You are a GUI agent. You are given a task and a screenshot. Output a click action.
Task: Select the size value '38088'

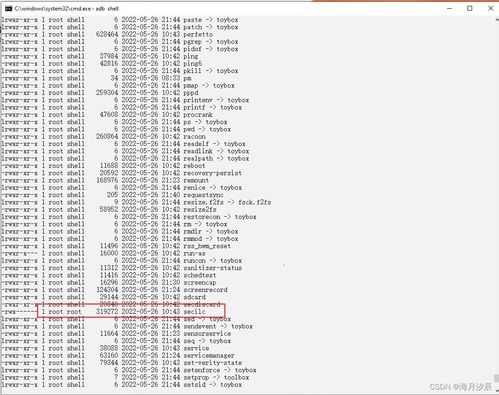pyautogui.click(x=109, y=348)
